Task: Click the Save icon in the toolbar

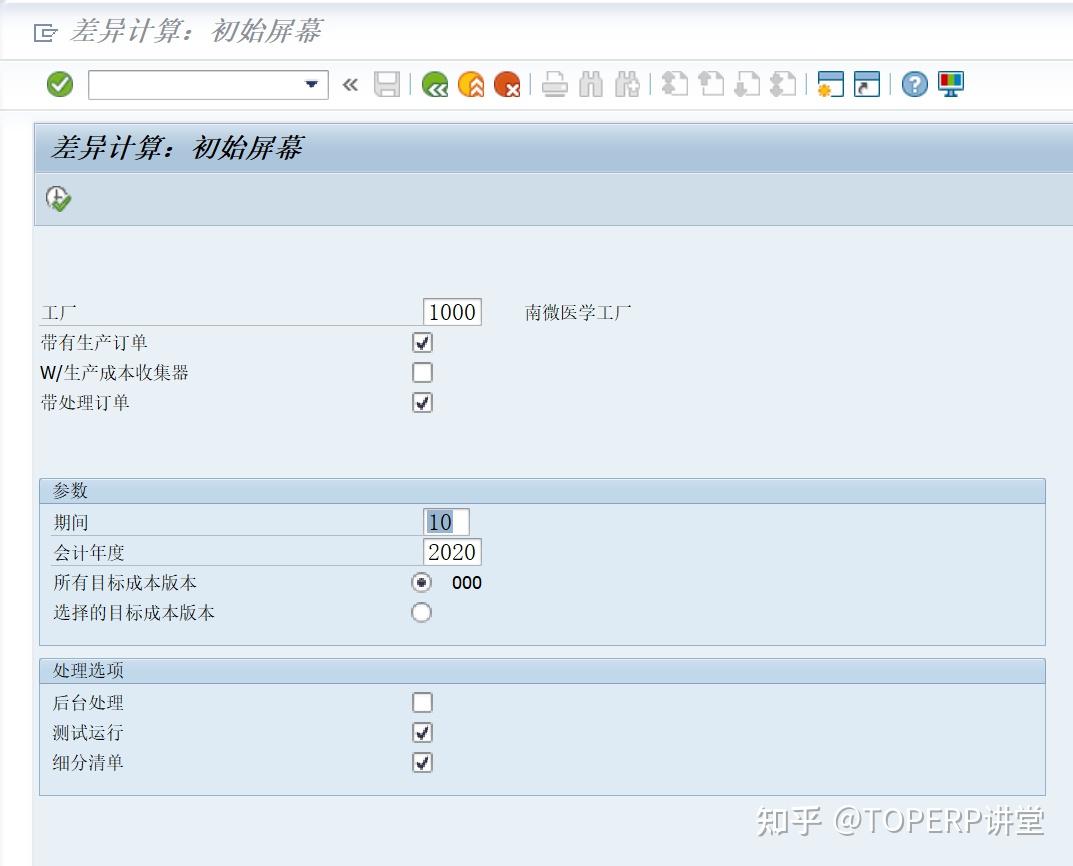Action: tap(384, 84)
